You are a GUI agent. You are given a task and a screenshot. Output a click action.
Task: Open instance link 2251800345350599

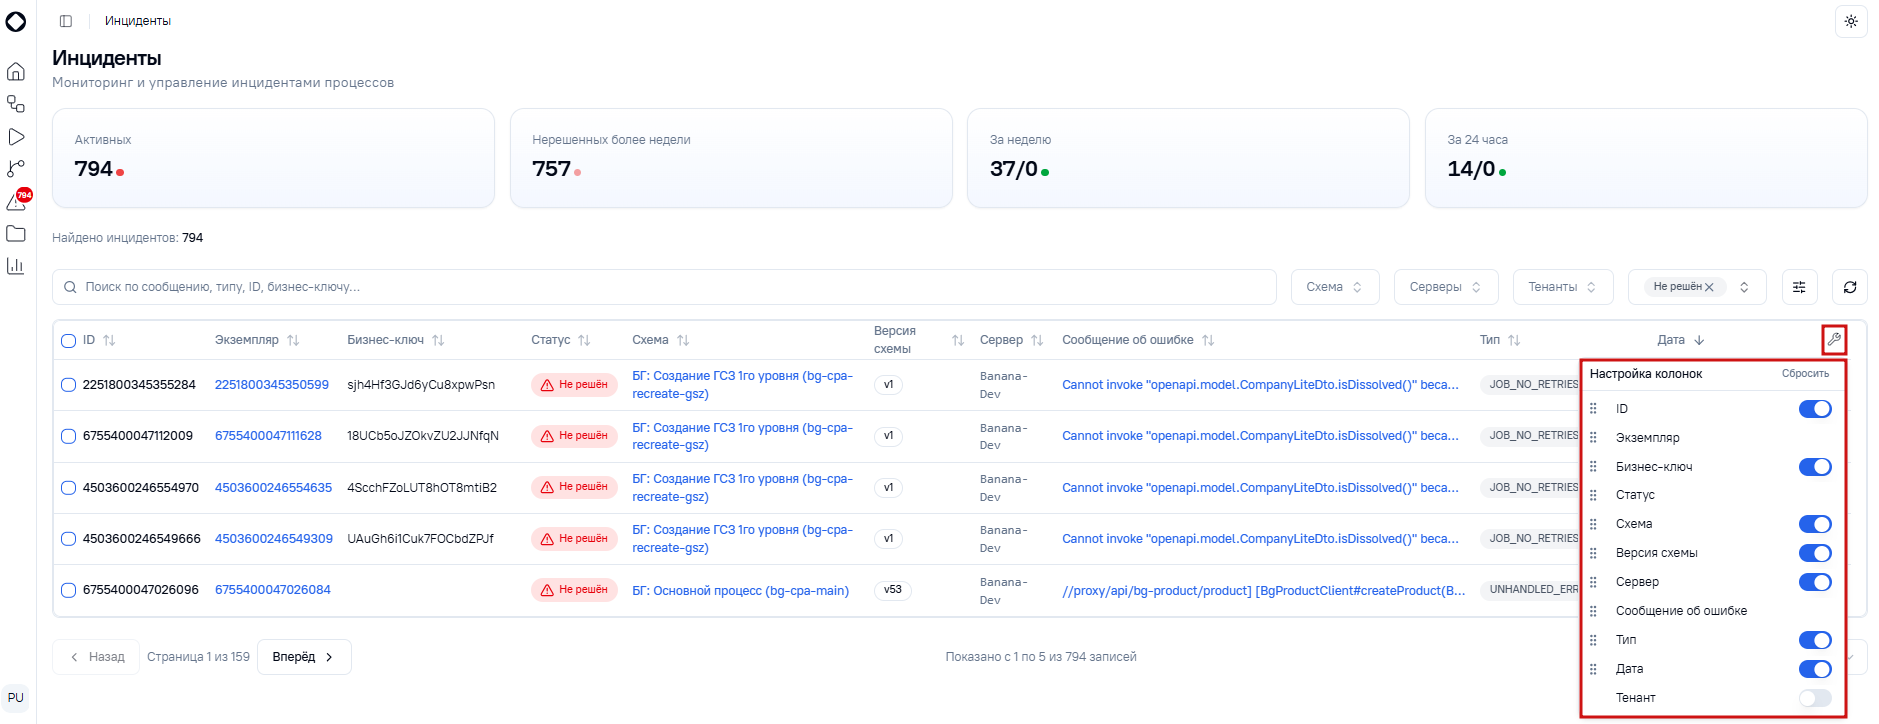(x=272, y=385)
